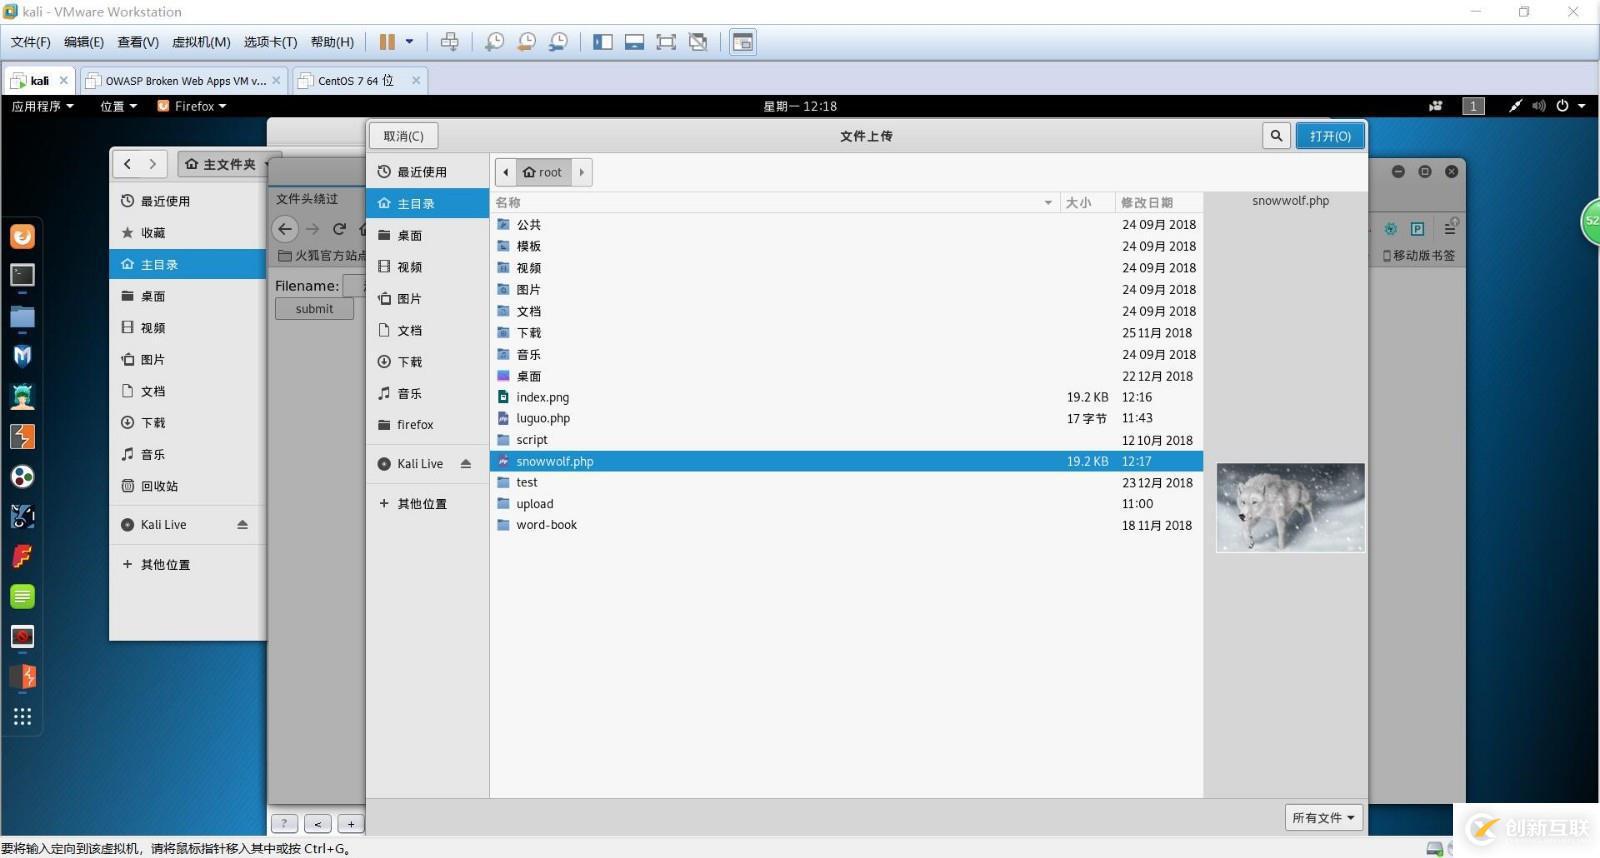The height and width of the screenshot is (858, 1600).
Task: Click the send Ctrl+Alt+Del toolbar icon
Action: click(450, 42)
